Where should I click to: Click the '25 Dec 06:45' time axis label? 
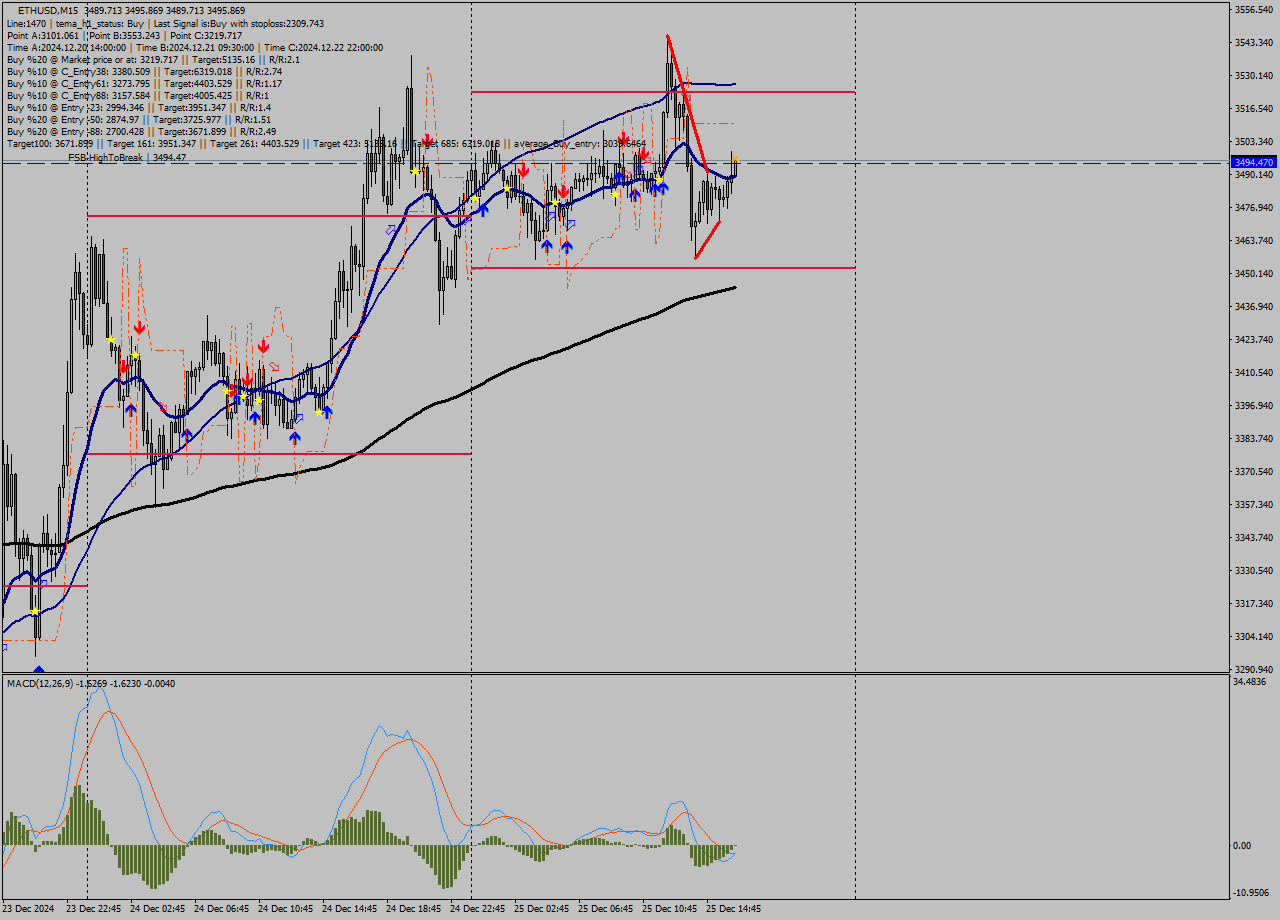pos(606,909)
